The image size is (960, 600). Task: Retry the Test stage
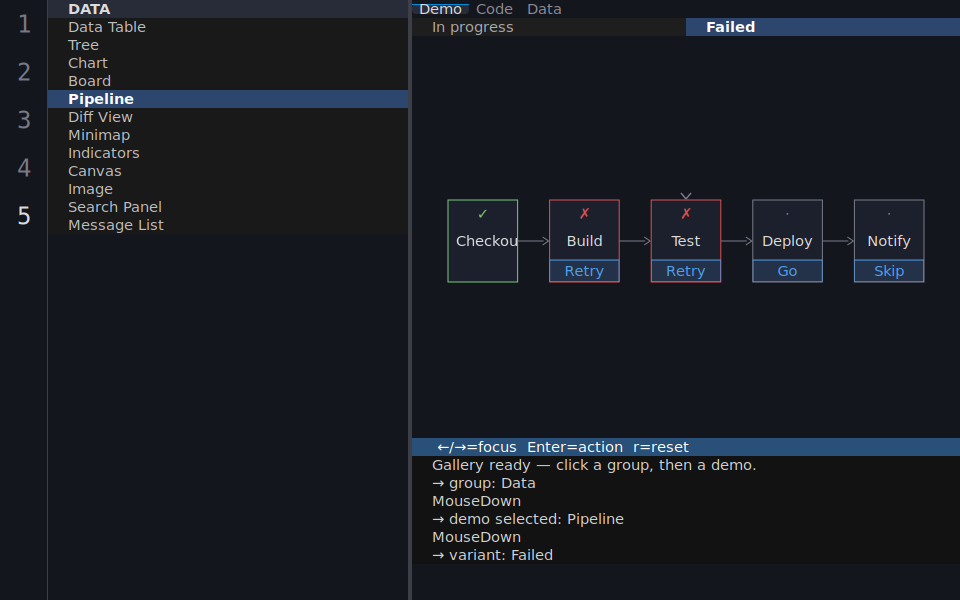click(x=686, y=271)
